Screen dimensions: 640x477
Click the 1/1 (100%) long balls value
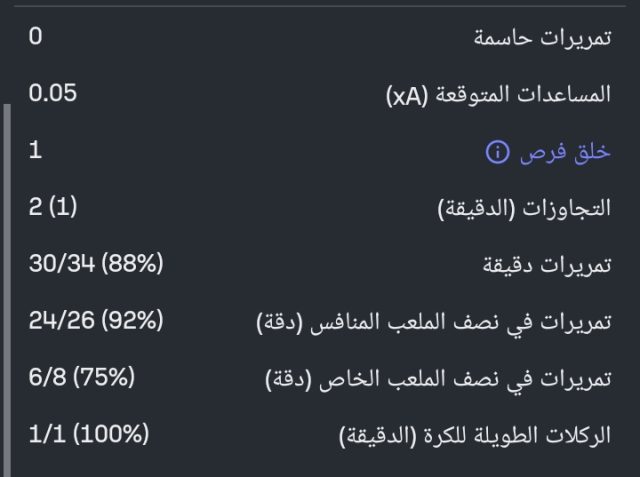(89, 435)
